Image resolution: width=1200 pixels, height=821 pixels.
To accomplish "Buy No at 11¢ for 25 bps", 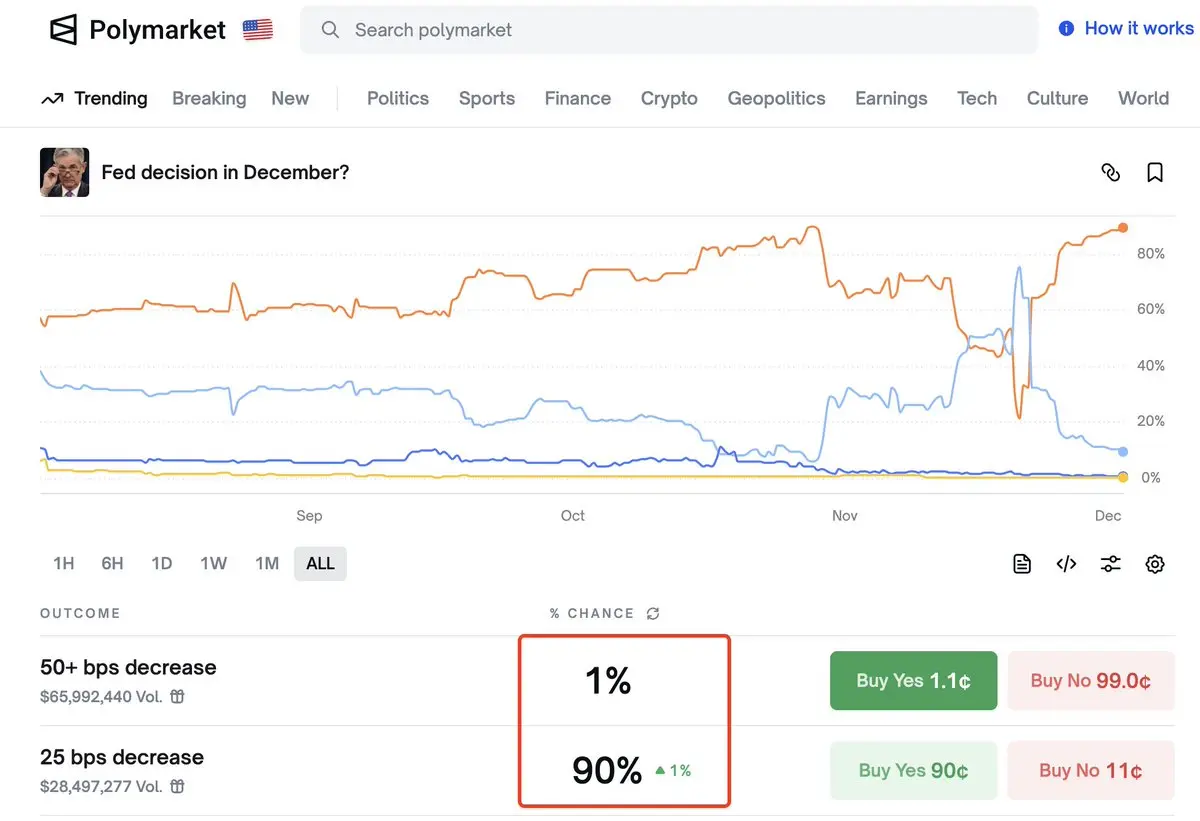I will 1090,770.
